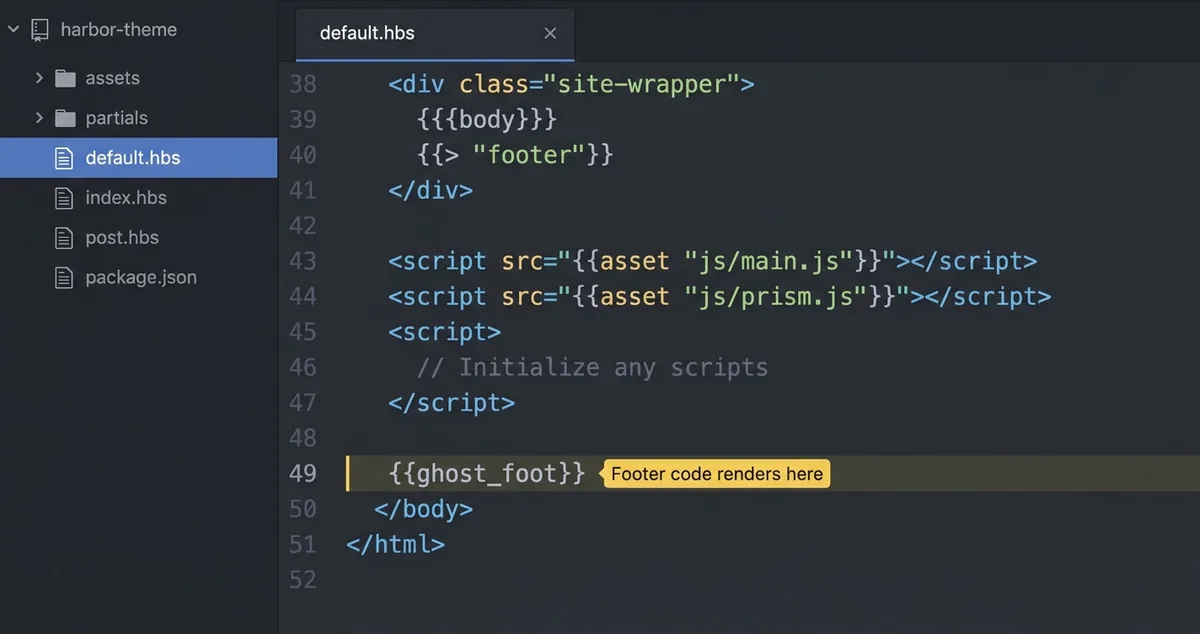Viewport: 1200px width, 634px height.
Task: Click the 'Footer code renders here' annotation
Action: point(717,474)
